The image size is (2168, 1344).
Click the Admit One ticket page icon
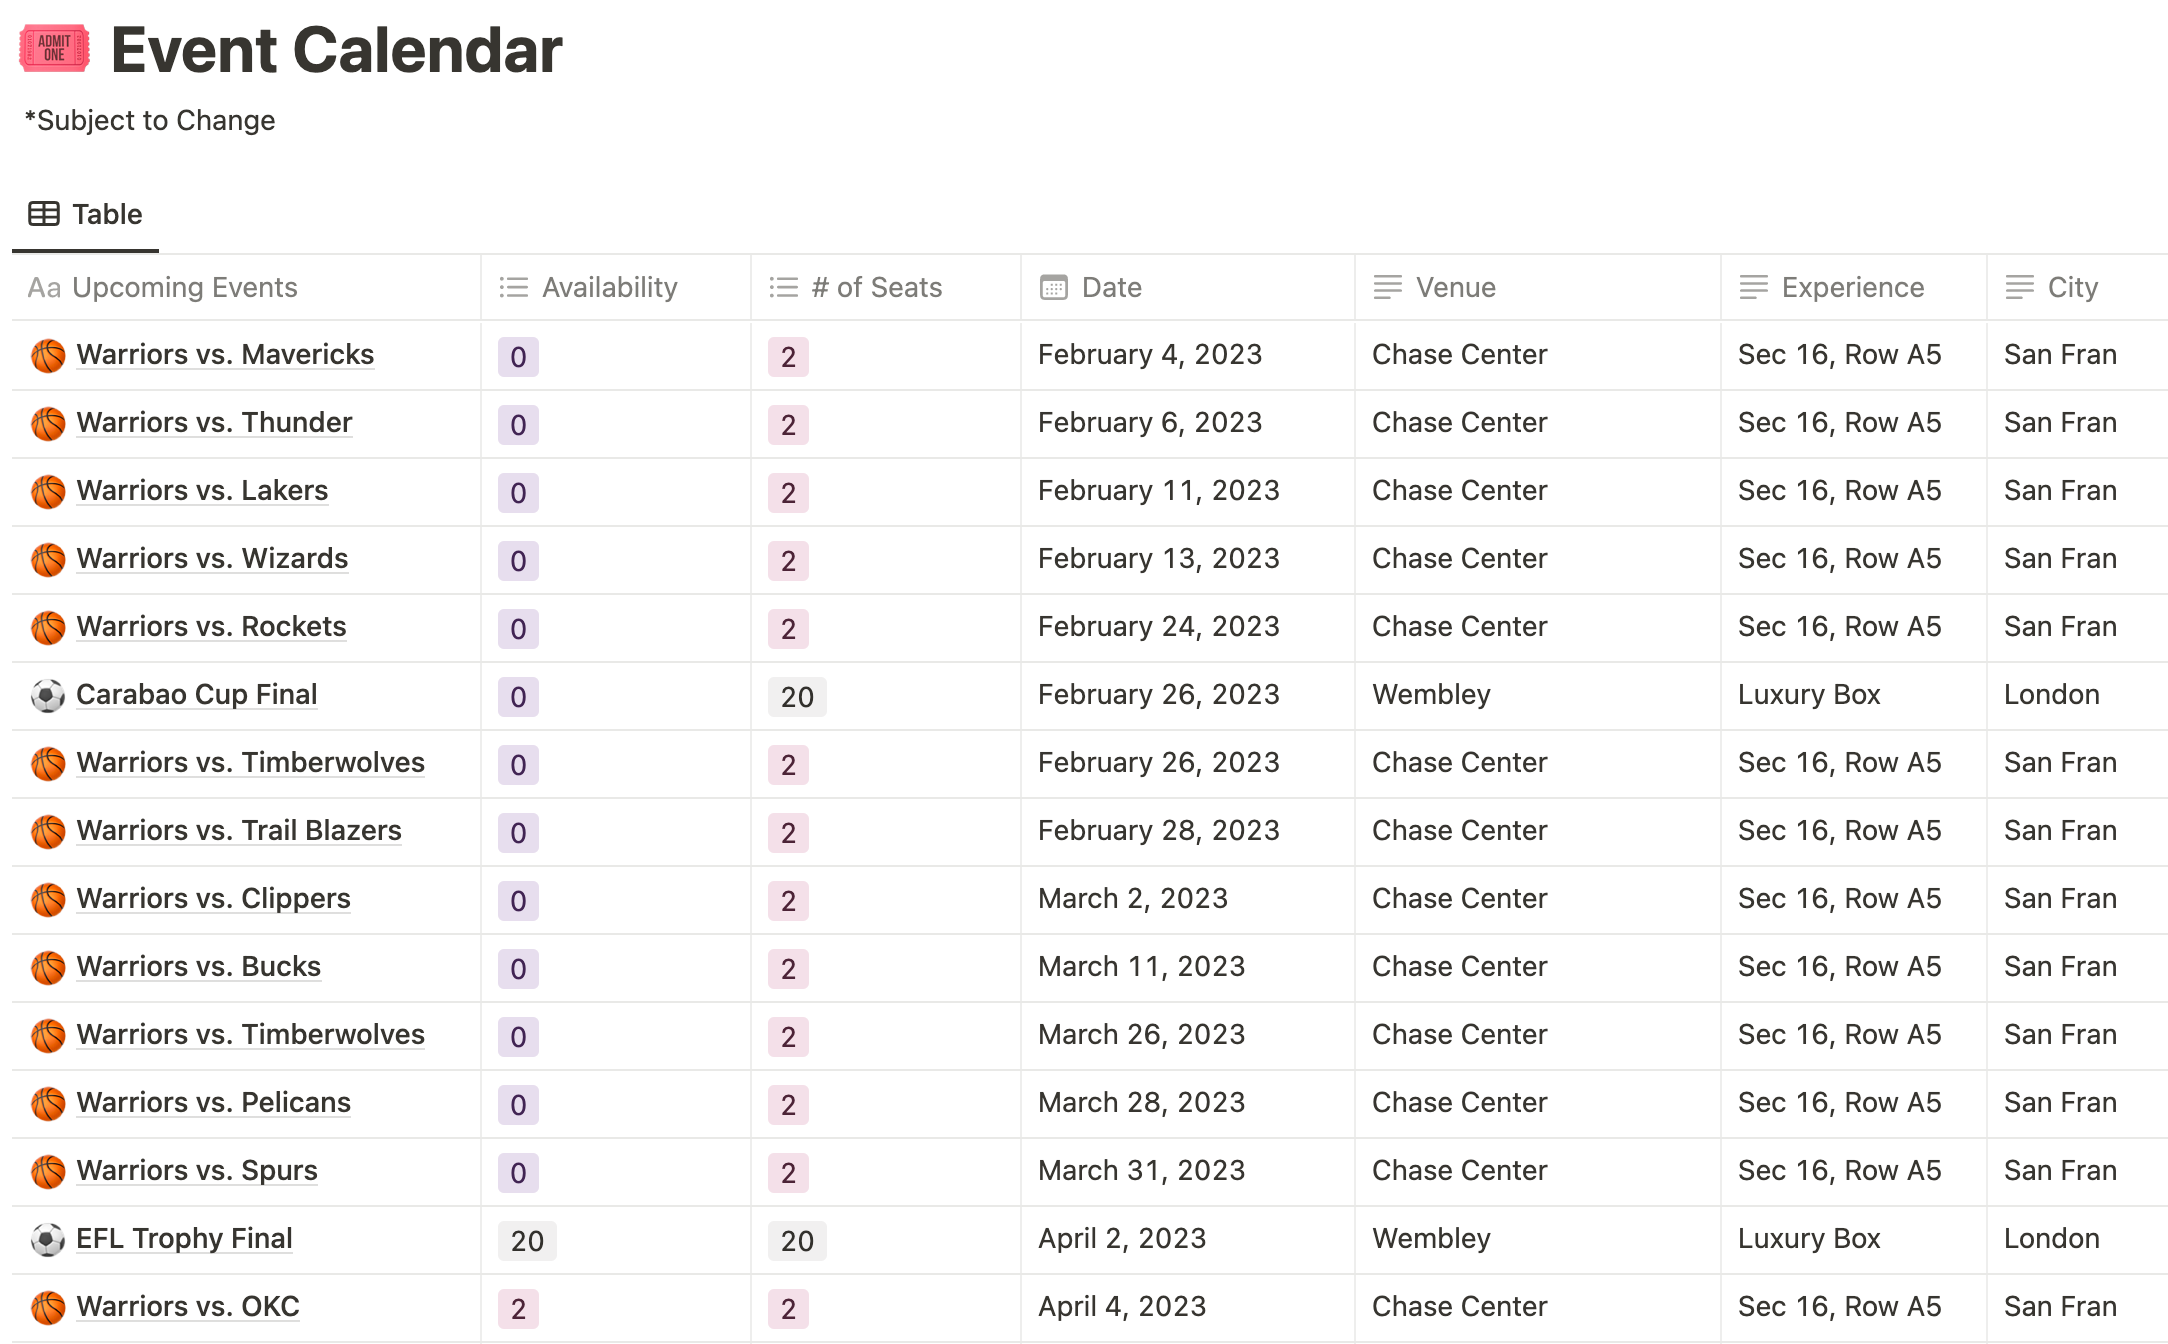pos(54,49)
